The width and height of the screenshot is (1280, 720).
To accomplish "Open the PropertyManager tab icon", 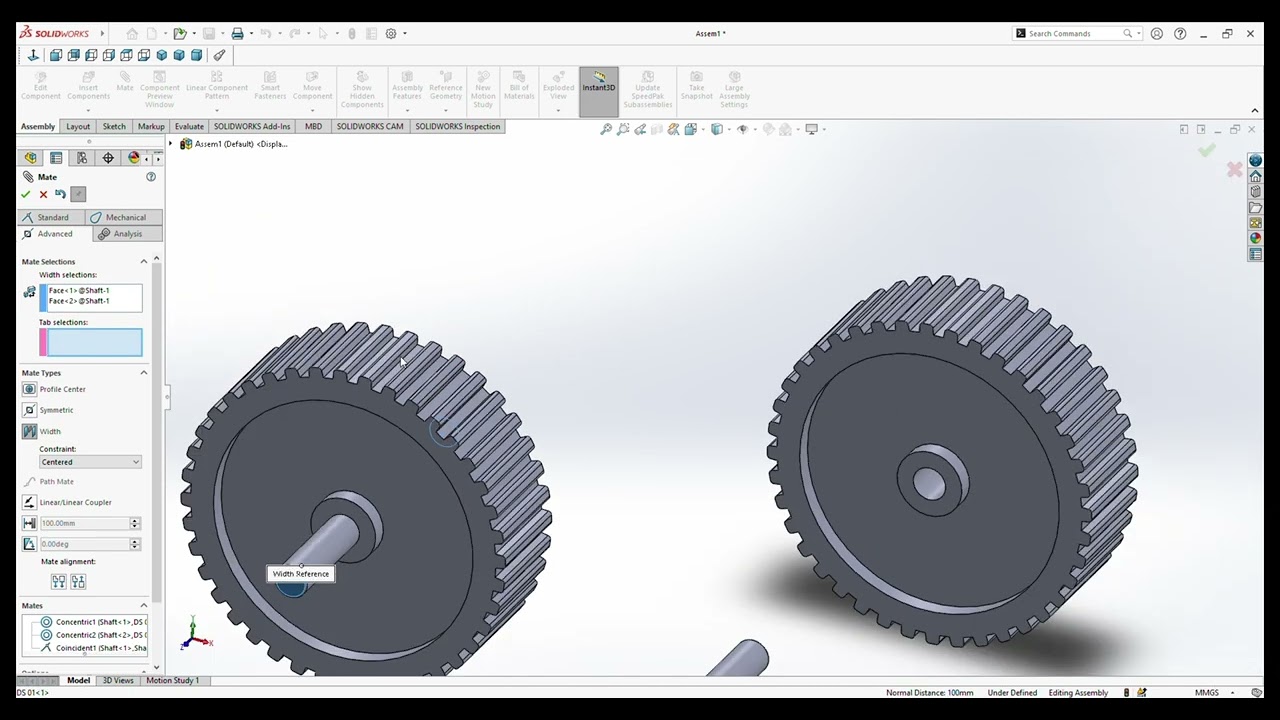I will click(x=56, y=158).
